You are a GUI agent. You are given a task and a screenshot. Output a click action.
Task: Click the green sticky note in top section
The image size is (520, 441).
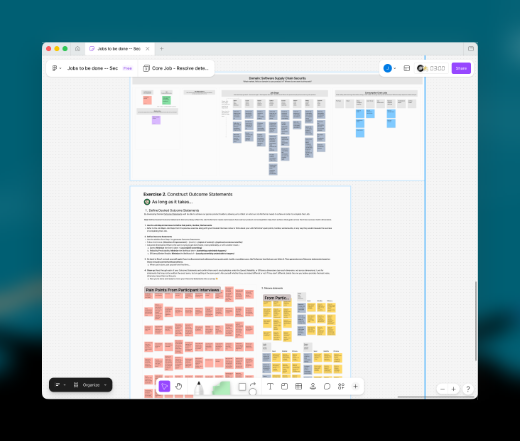click(166, 100)
